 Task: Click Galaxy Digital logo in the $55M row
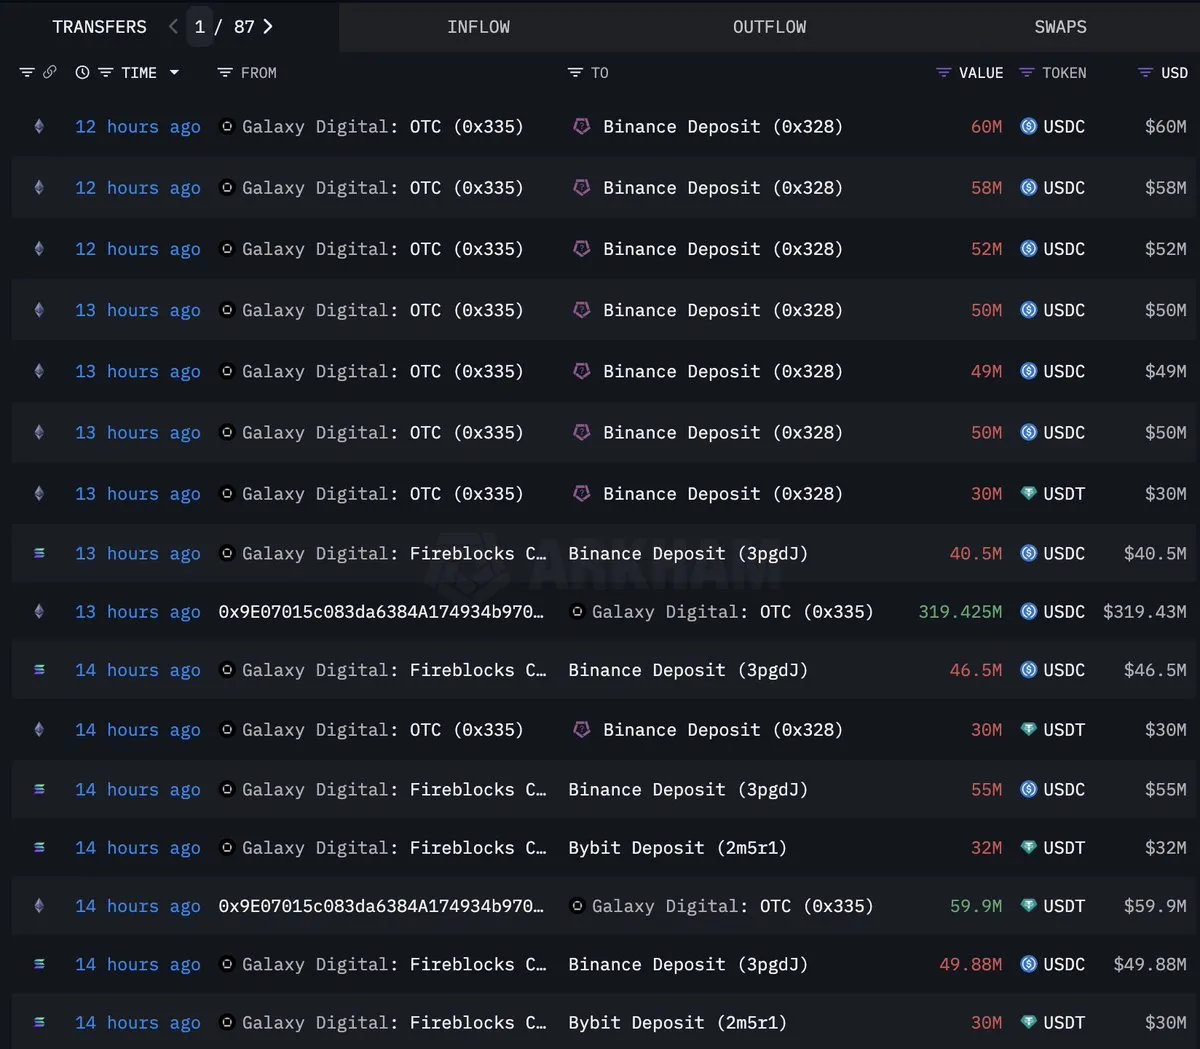(x=227, y=789)
